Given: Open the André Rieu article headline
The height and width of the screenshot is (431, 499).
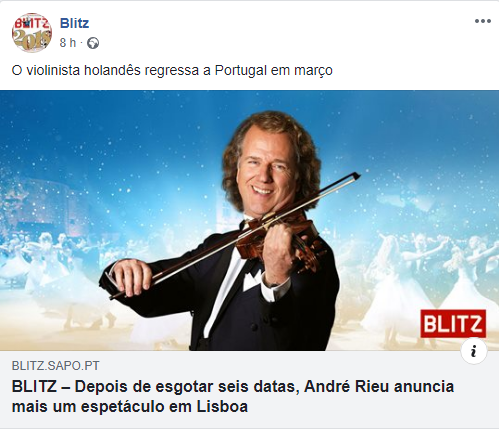Looking at the screenshot, I should pos(233,397).
